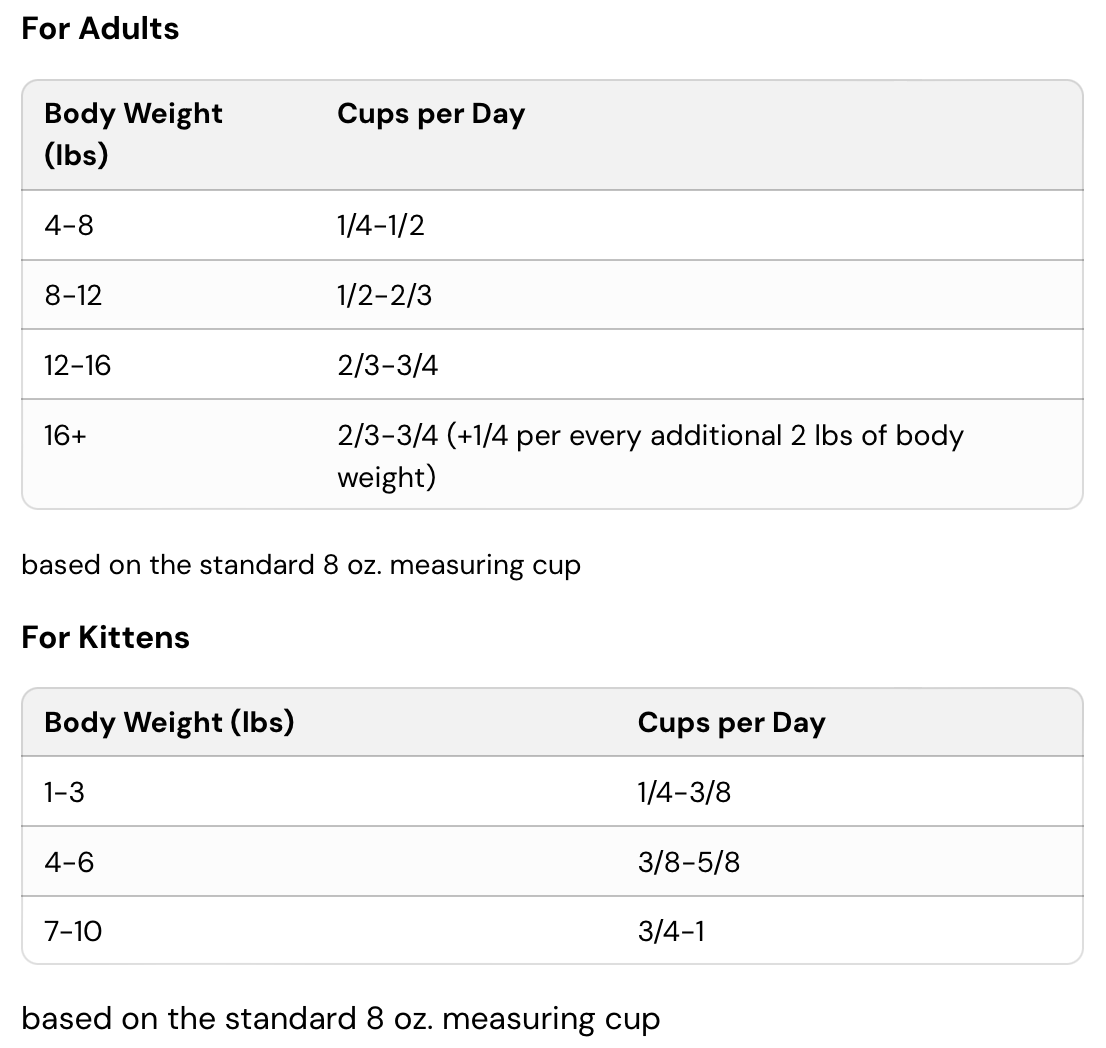Select the "4-6" kitten body weight cell
This screenshot has height=1048, width=1106.
[x=69, y=862]
